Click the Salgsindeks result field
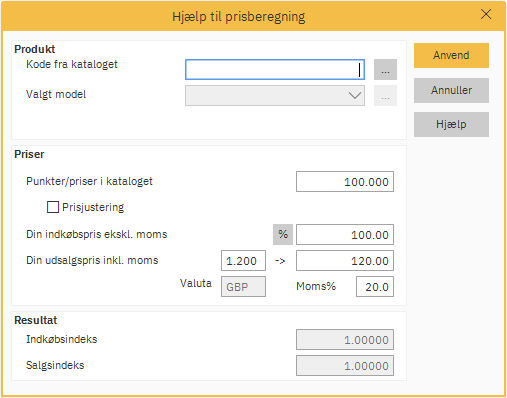This screenshot has width=507, height=398. point(345,366)
